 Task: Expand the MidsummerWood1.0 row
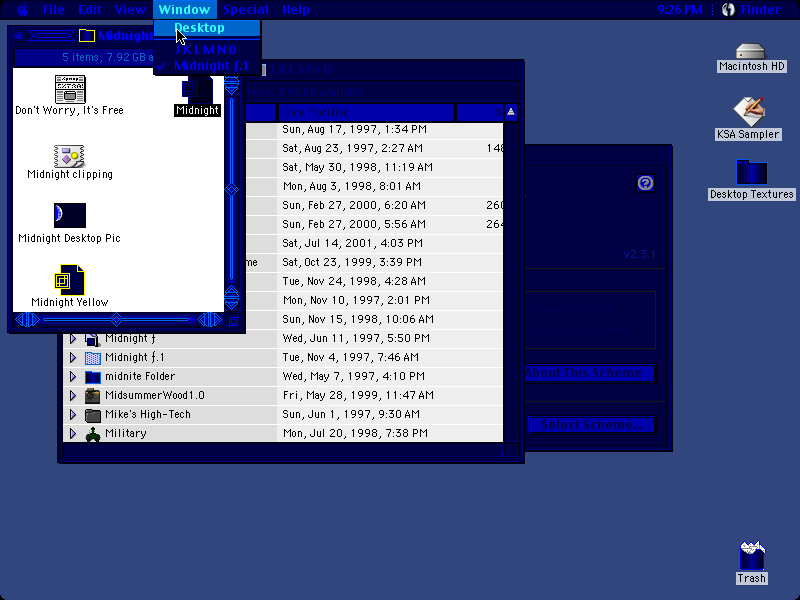click(x=73, y=395)
